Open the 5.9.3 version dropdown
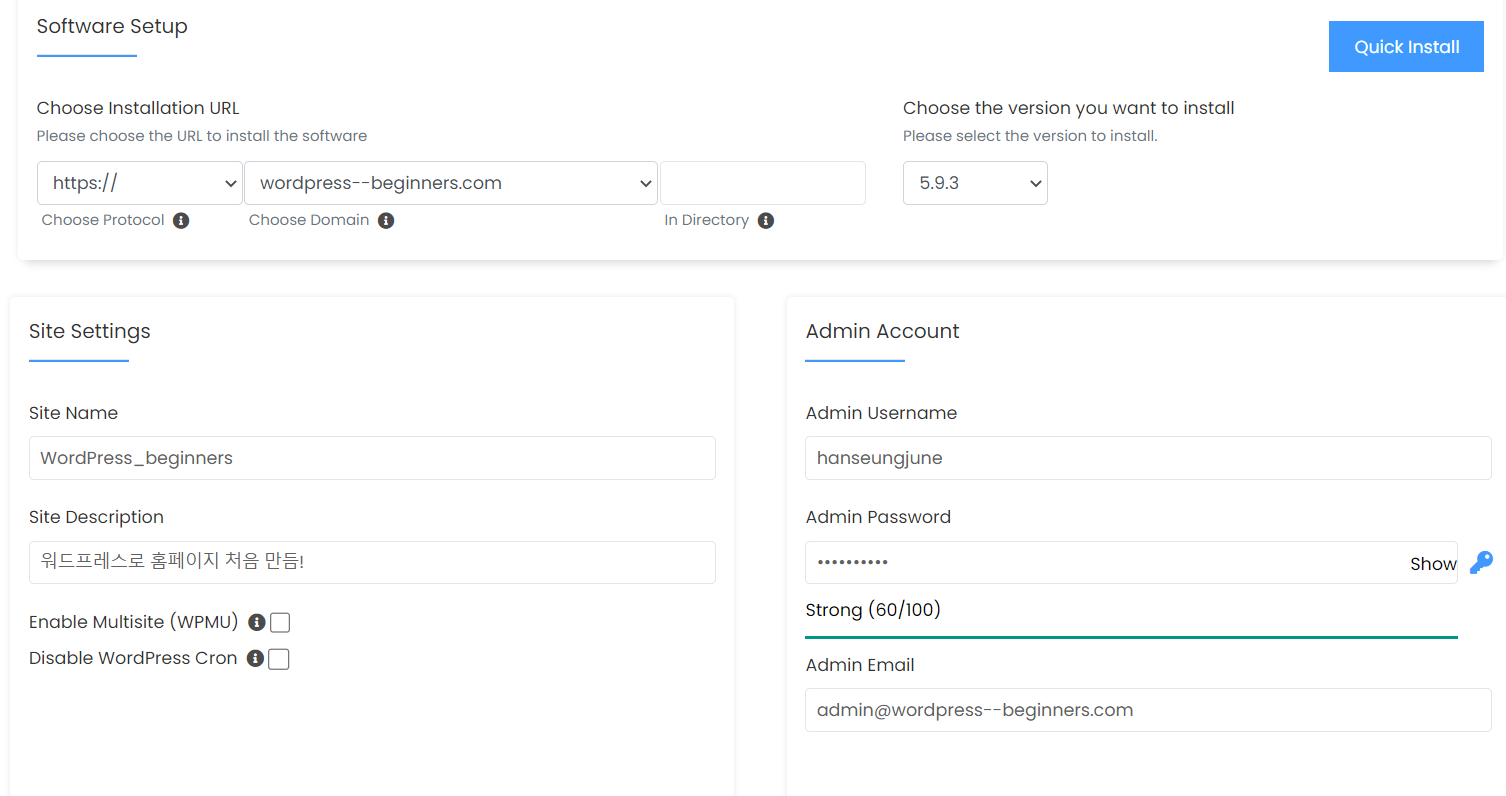1506x796 pixels. point(975,183)
